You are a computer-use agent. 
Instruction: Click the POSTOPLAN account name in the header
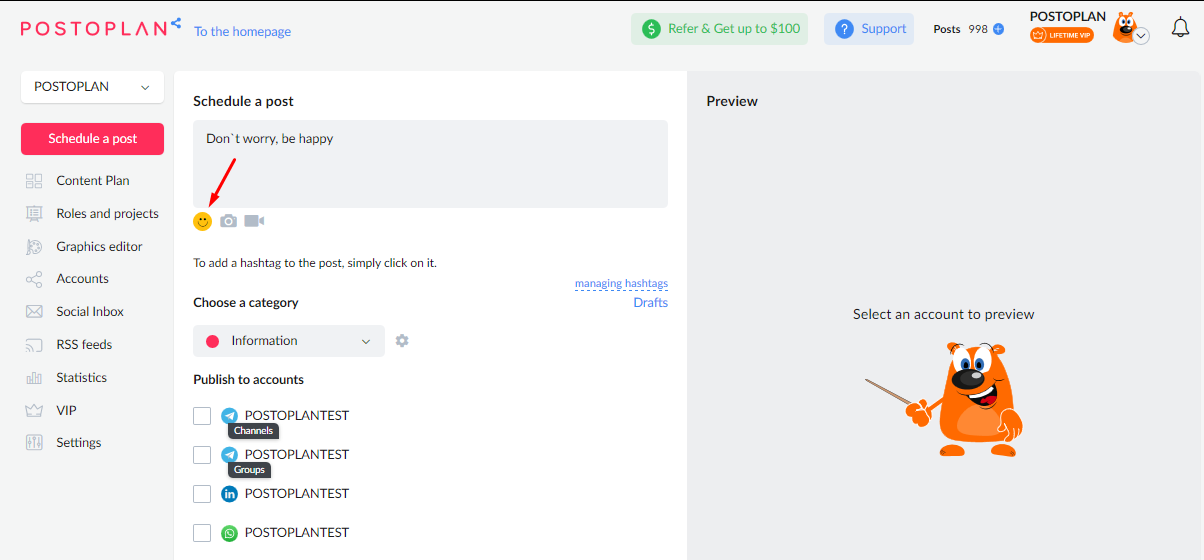(x=1068, y=17)
